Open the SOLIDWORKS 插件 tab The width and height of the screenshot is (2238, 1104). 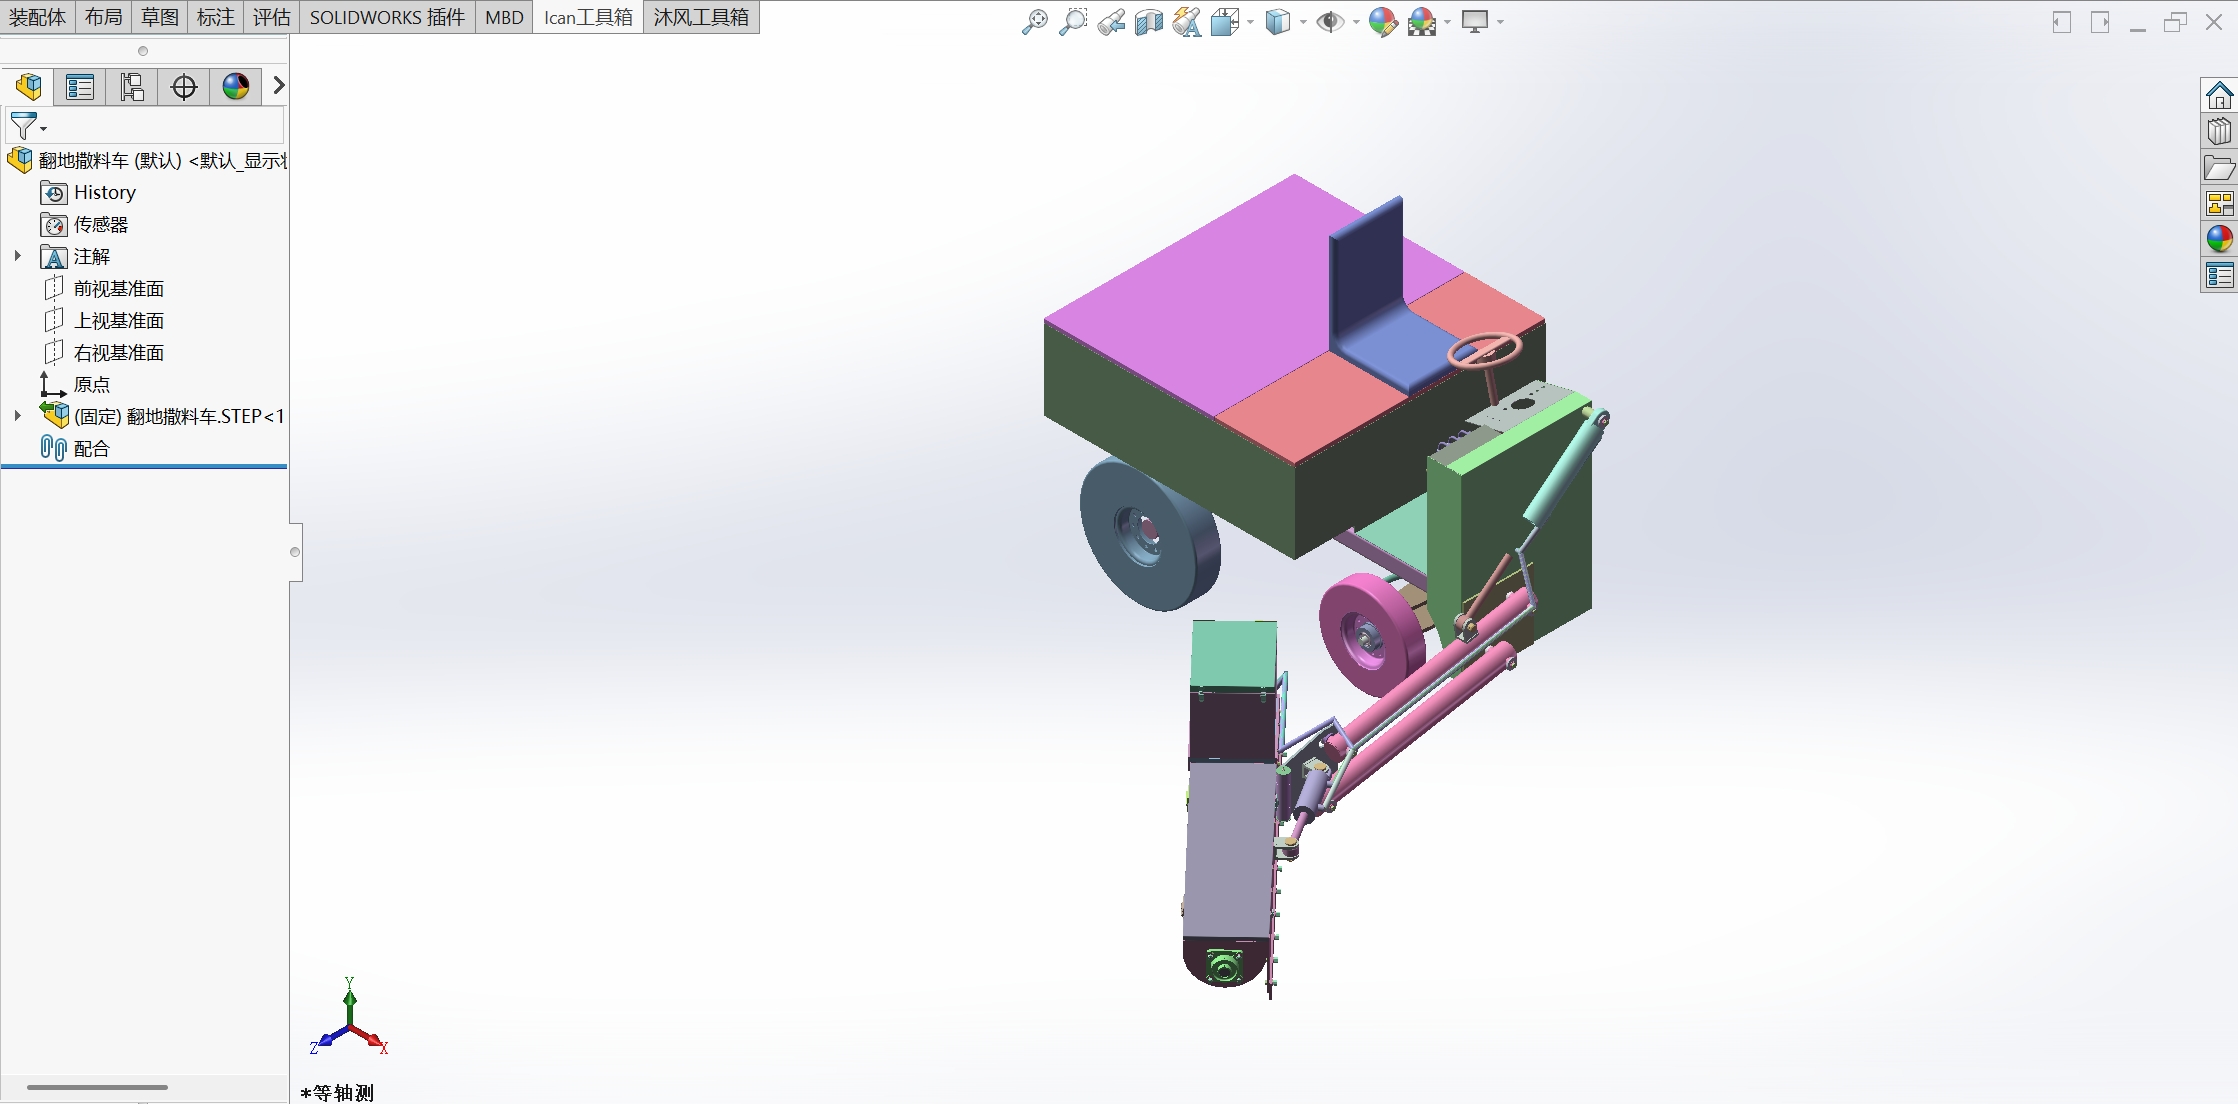[386, 17]
